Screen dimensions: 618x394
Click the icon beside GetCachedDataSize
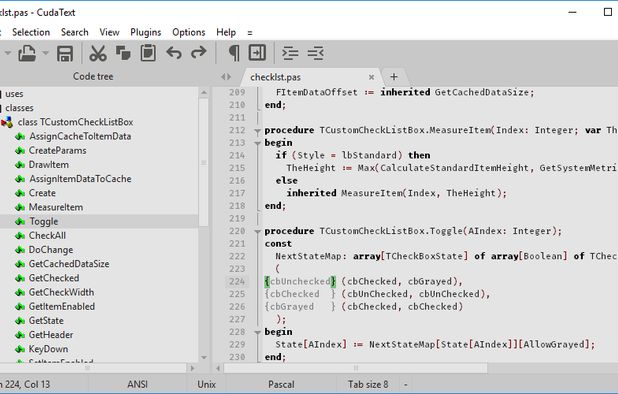[20, 264]
